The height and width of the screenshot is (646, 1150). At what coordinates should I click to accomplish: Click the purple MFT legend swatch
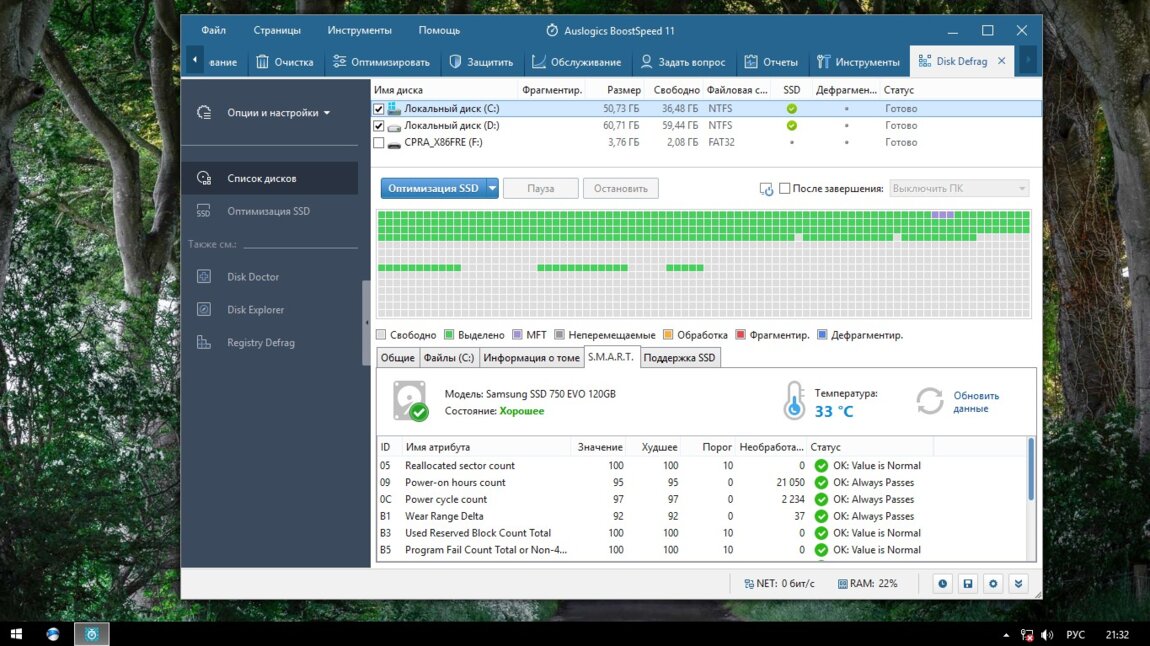tap(518, 335)
